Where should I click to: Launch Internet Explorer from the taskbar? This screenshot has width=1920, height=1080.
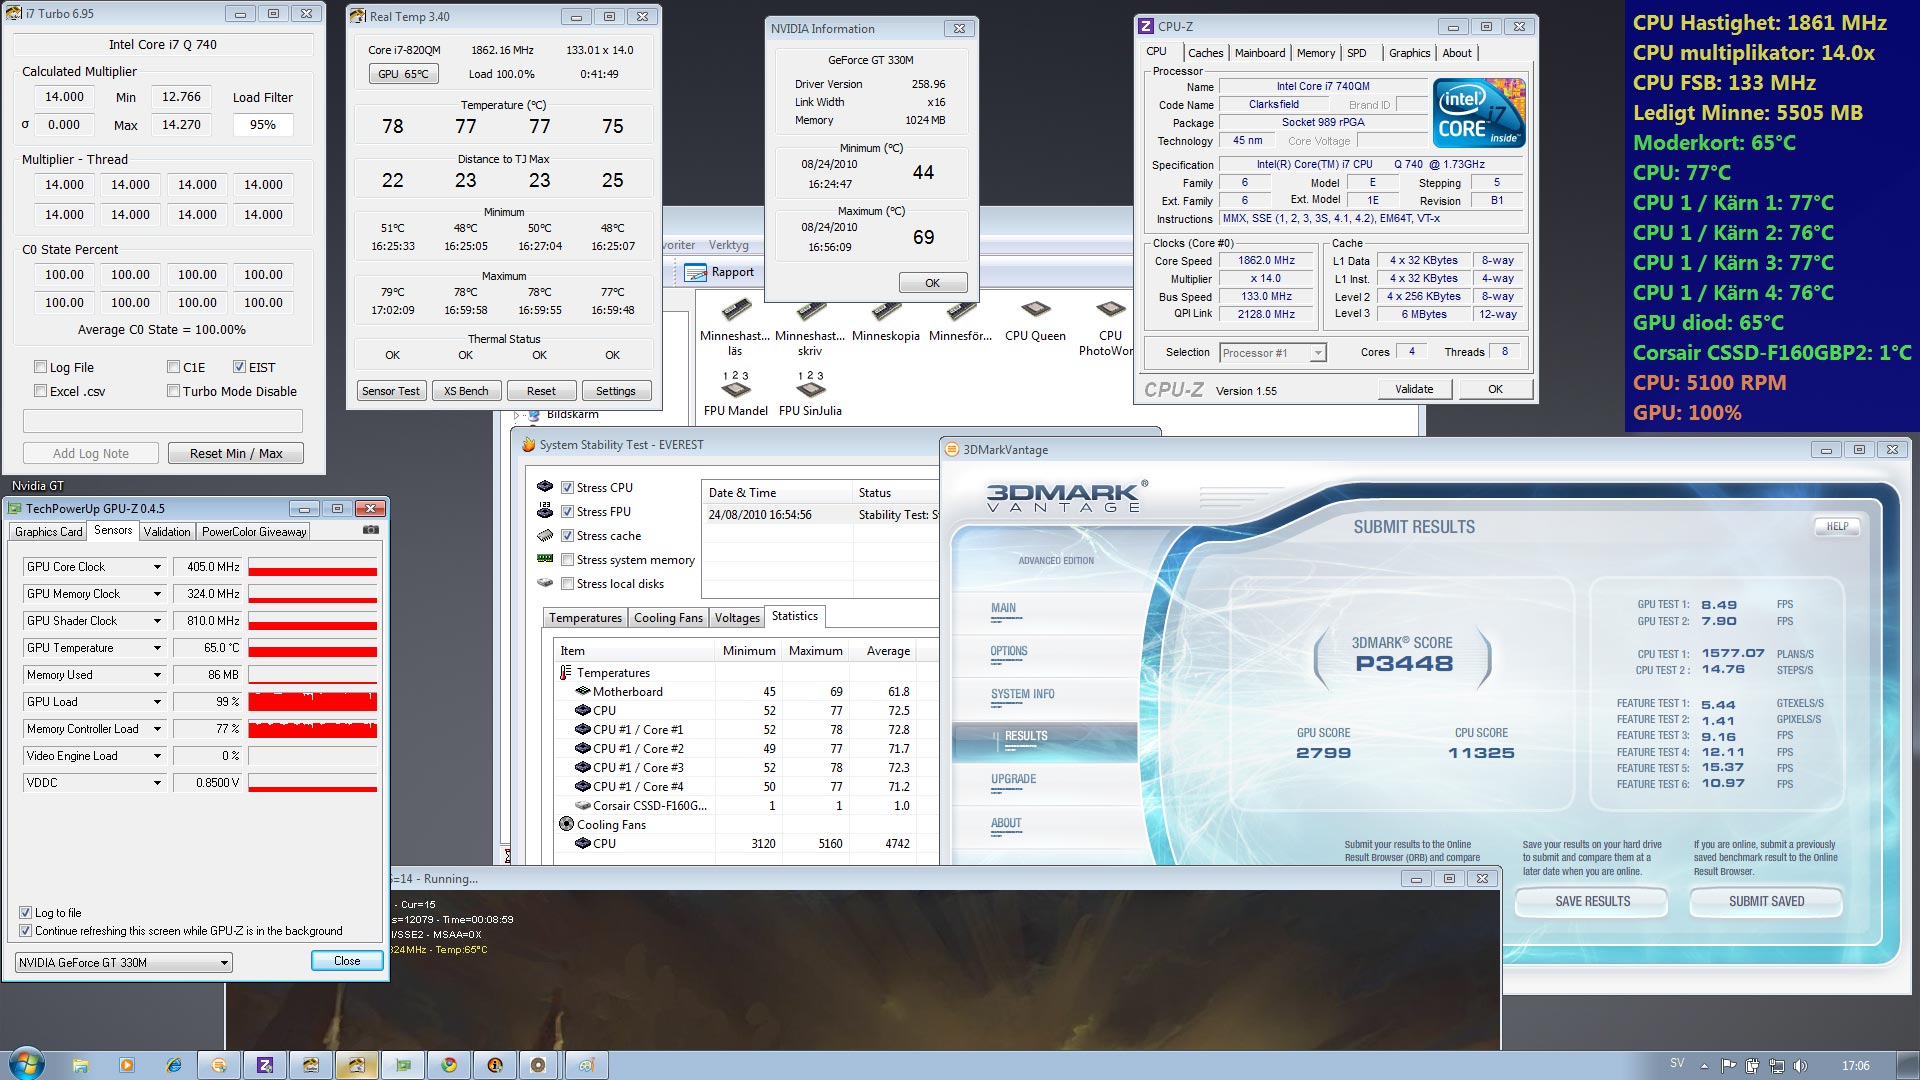174,1065
